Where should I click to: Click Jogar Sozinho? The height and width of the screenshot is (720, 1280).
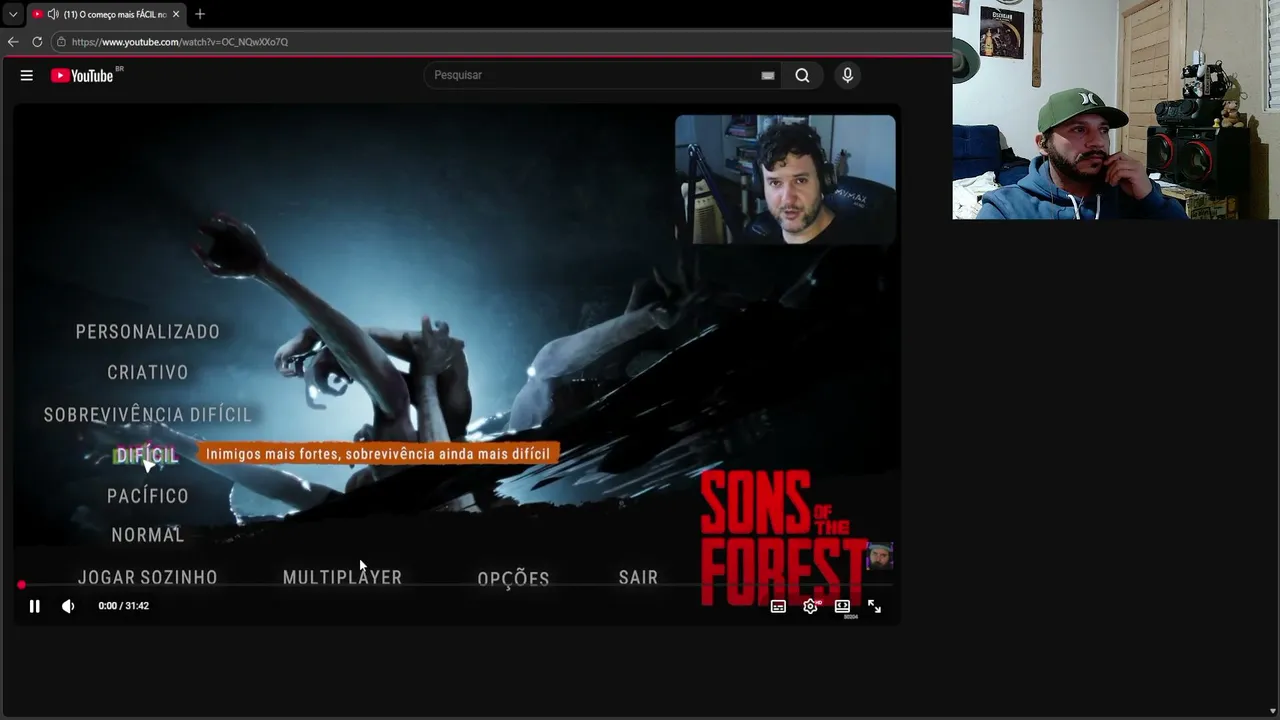pyautogui.click(x=148, y=577)
